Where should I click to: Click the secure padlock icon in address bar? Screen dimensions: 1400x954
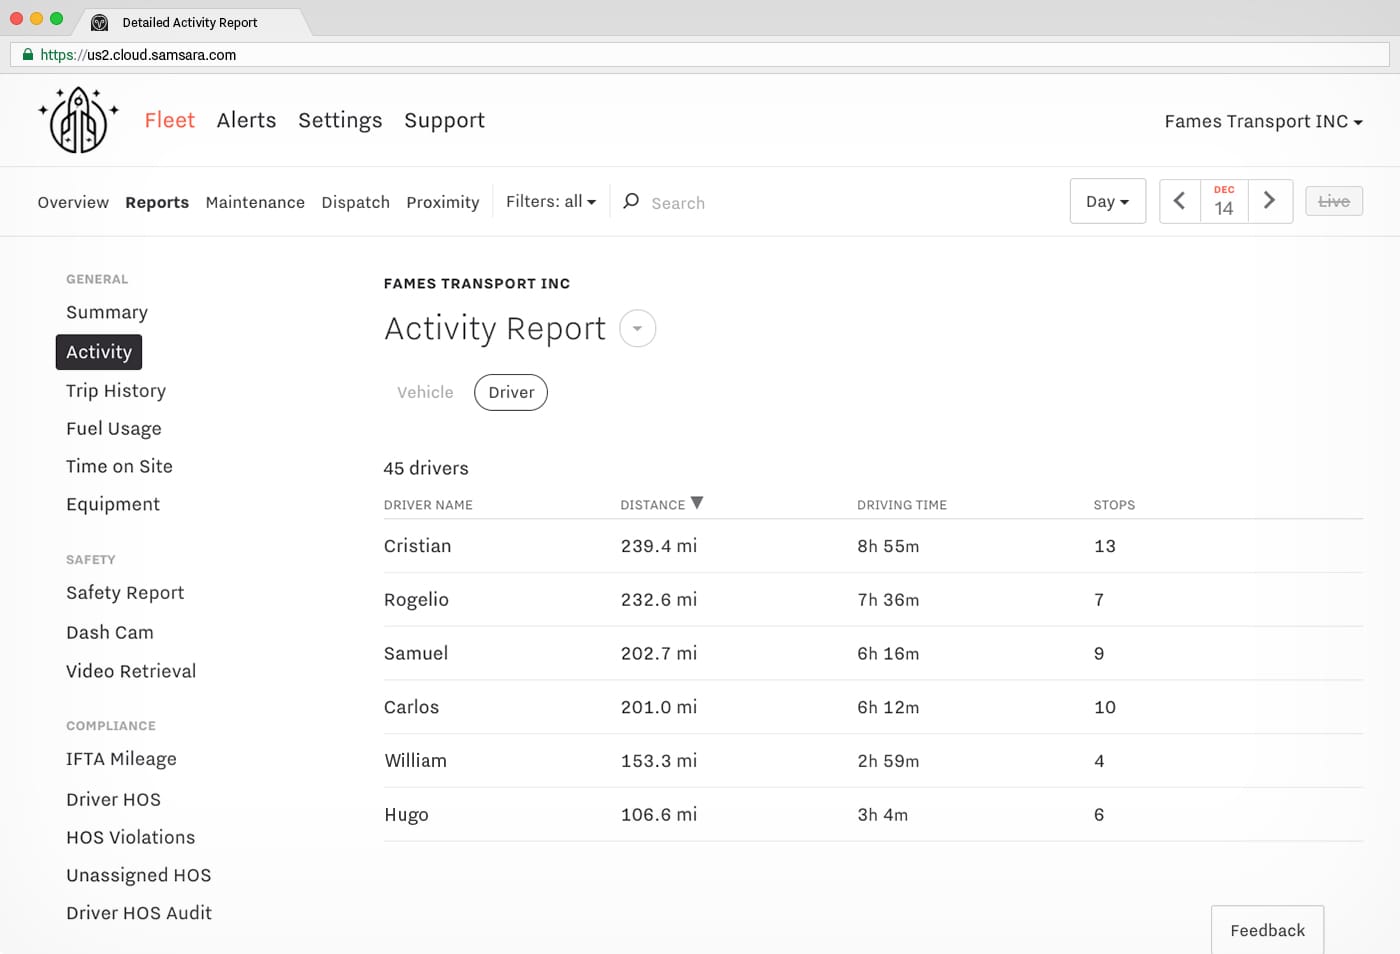(28, 55)
